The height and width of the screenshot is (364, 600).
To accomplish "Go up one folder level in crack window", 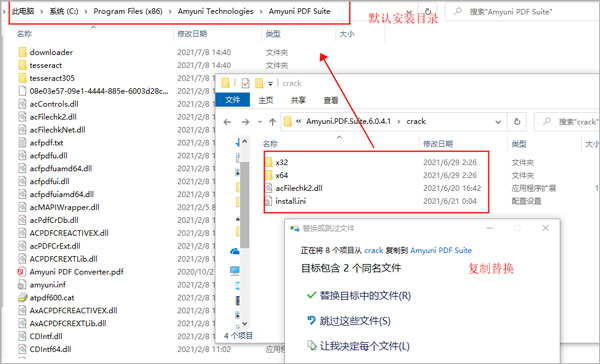I will point(272,122).
